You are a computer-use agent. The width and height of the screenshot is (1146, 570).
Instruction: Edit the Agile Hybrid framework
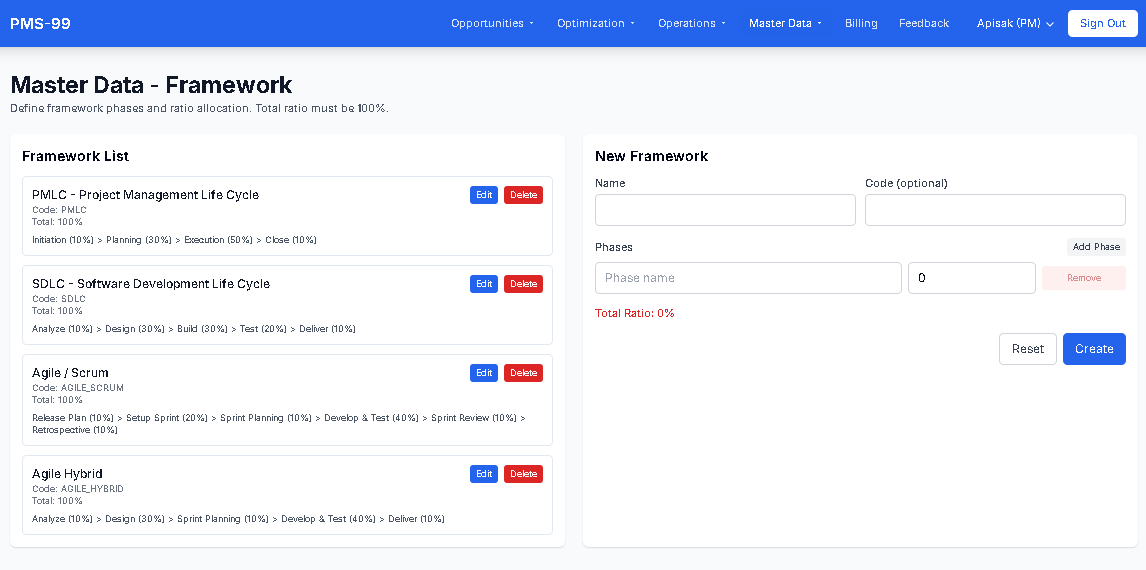pyautogui.click(x=484, y=474)
